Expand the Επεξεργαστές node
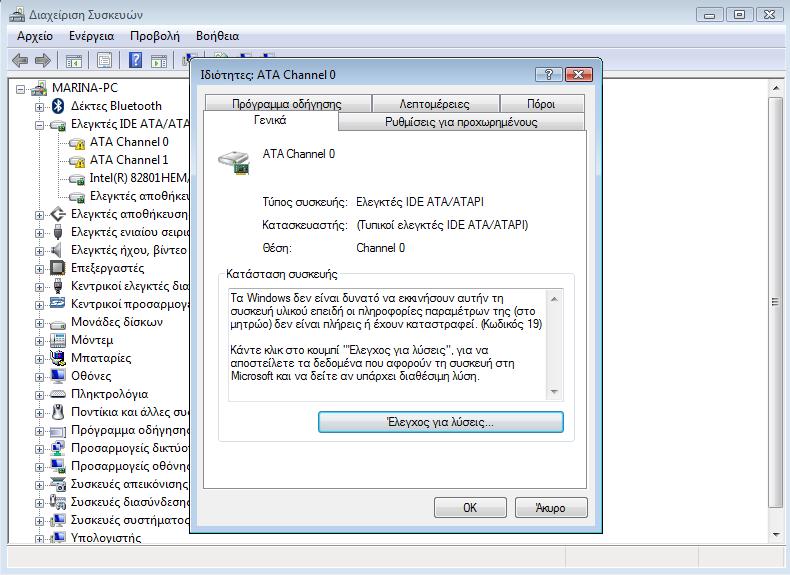Viewport: 790px width, 575px height. (x=39, y=269)
